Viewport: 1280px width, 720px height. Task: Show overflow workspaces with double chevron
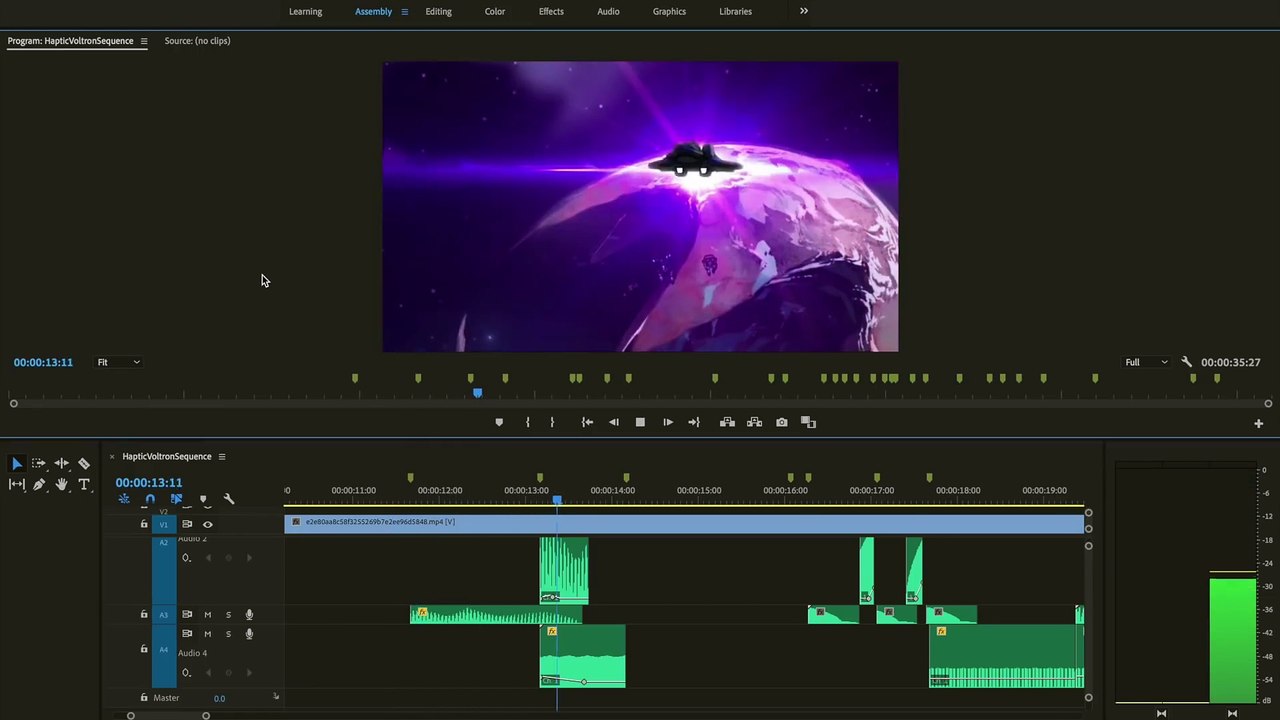point(804,11)
